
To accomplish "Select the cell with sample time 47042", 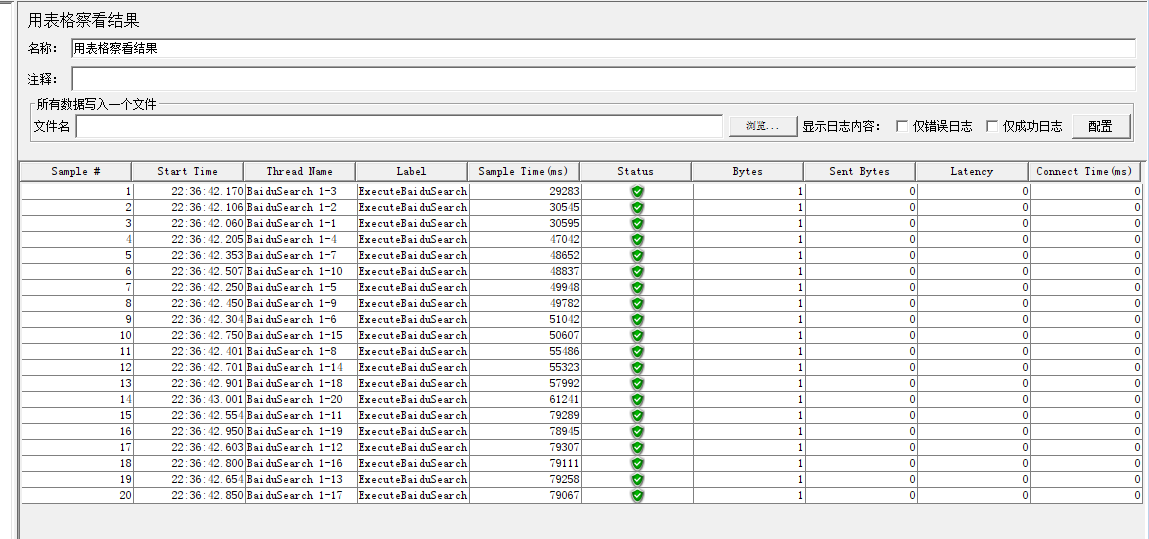I will pos(525,239).
